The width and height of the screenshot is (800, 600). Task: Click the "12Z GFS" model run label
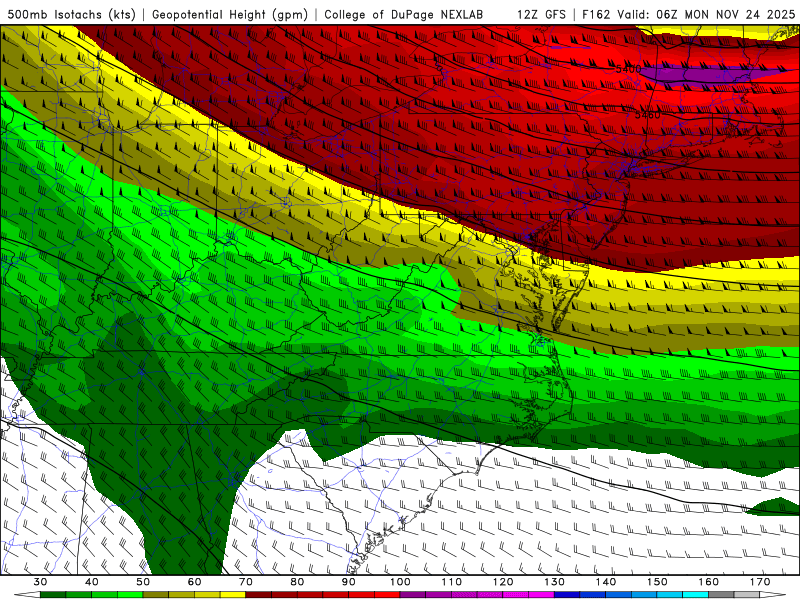pyautogui.click(x=541, y=14)
